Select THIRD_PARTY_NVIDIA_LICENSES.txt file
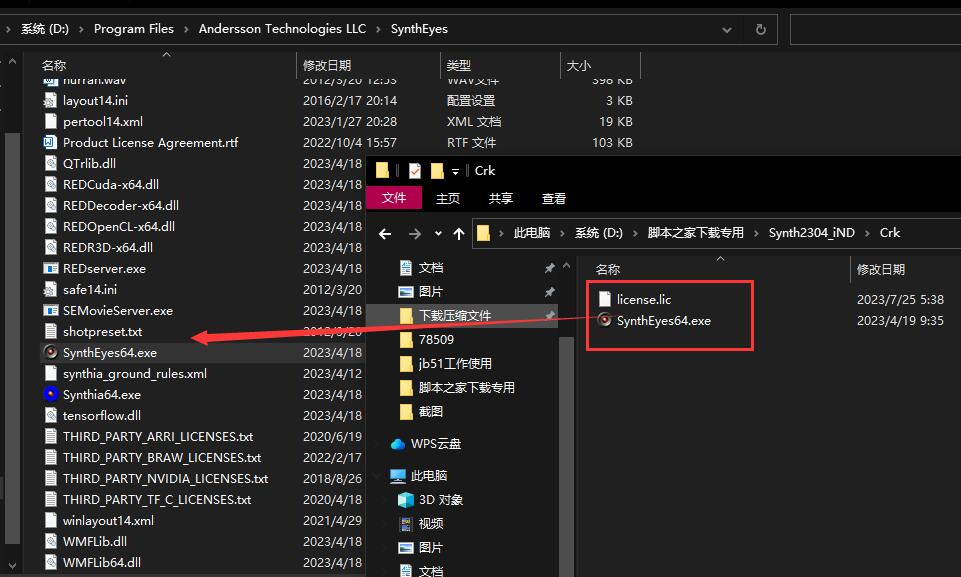Viewport: 961px width, 577px height. [x=165, y=478]
